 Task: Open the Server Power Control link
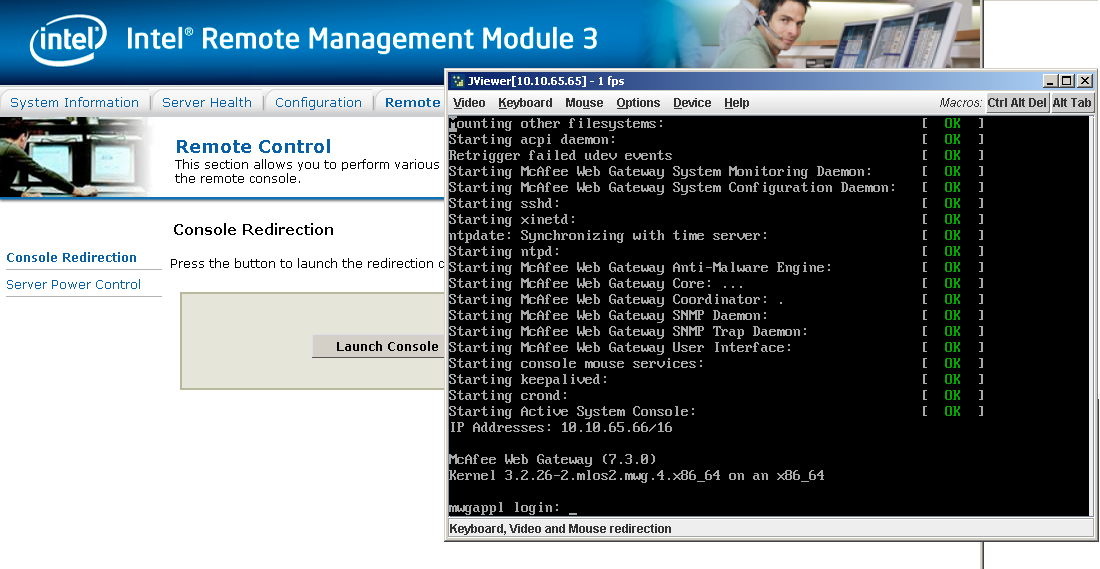coord(74,284)
